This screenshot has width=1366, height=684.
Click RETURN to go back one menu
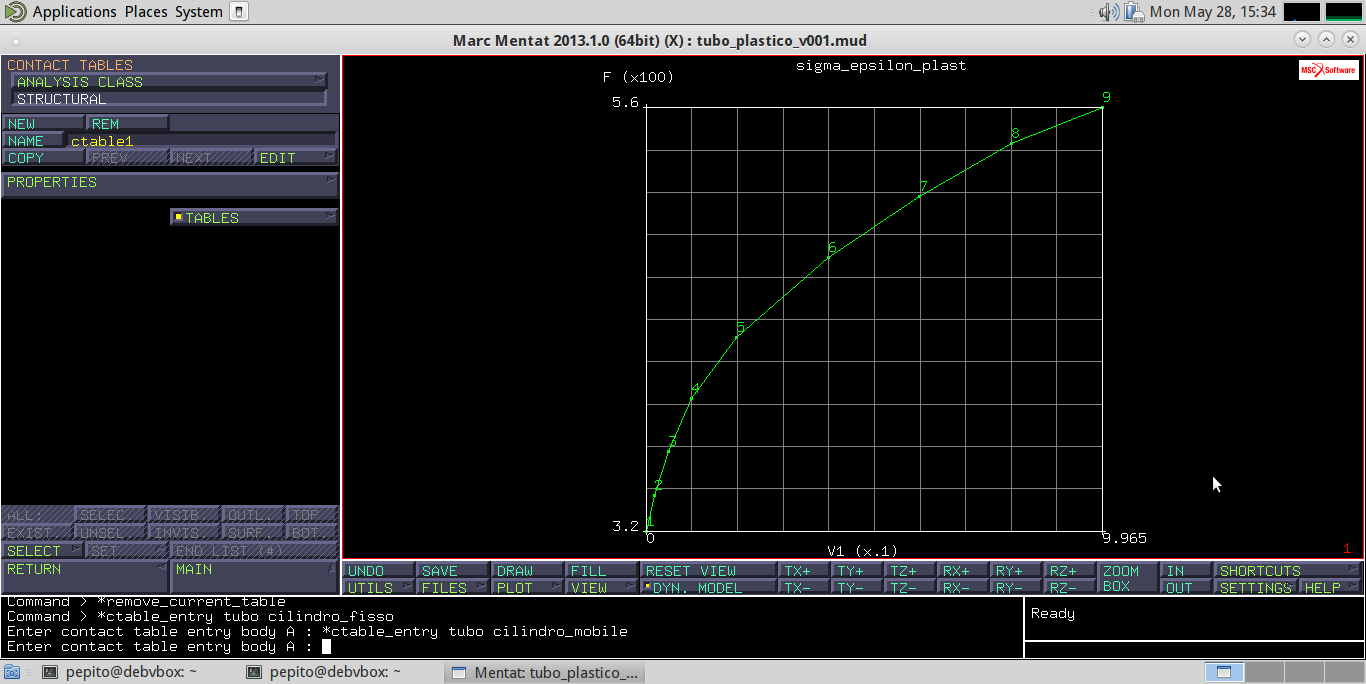pyautogui.click(x=84, y=576)
